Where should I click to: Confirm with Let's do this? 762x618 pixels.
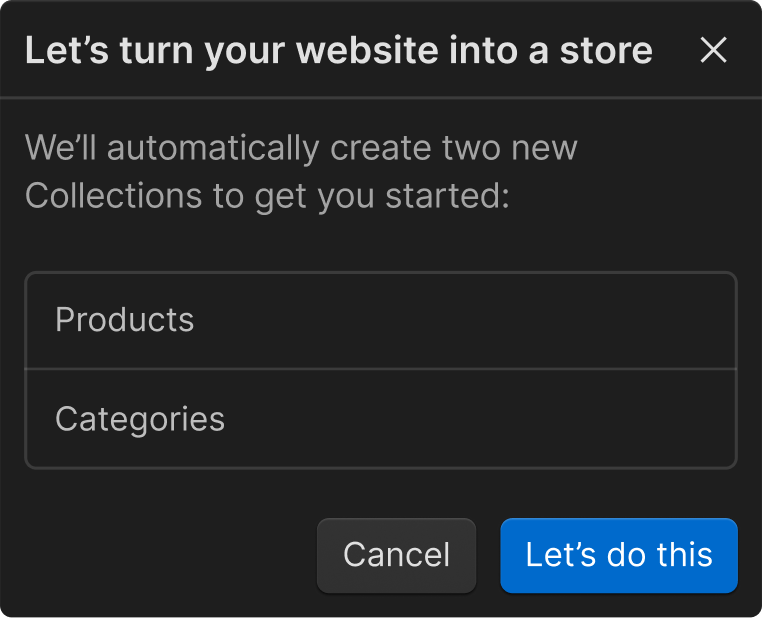(619, 555)
